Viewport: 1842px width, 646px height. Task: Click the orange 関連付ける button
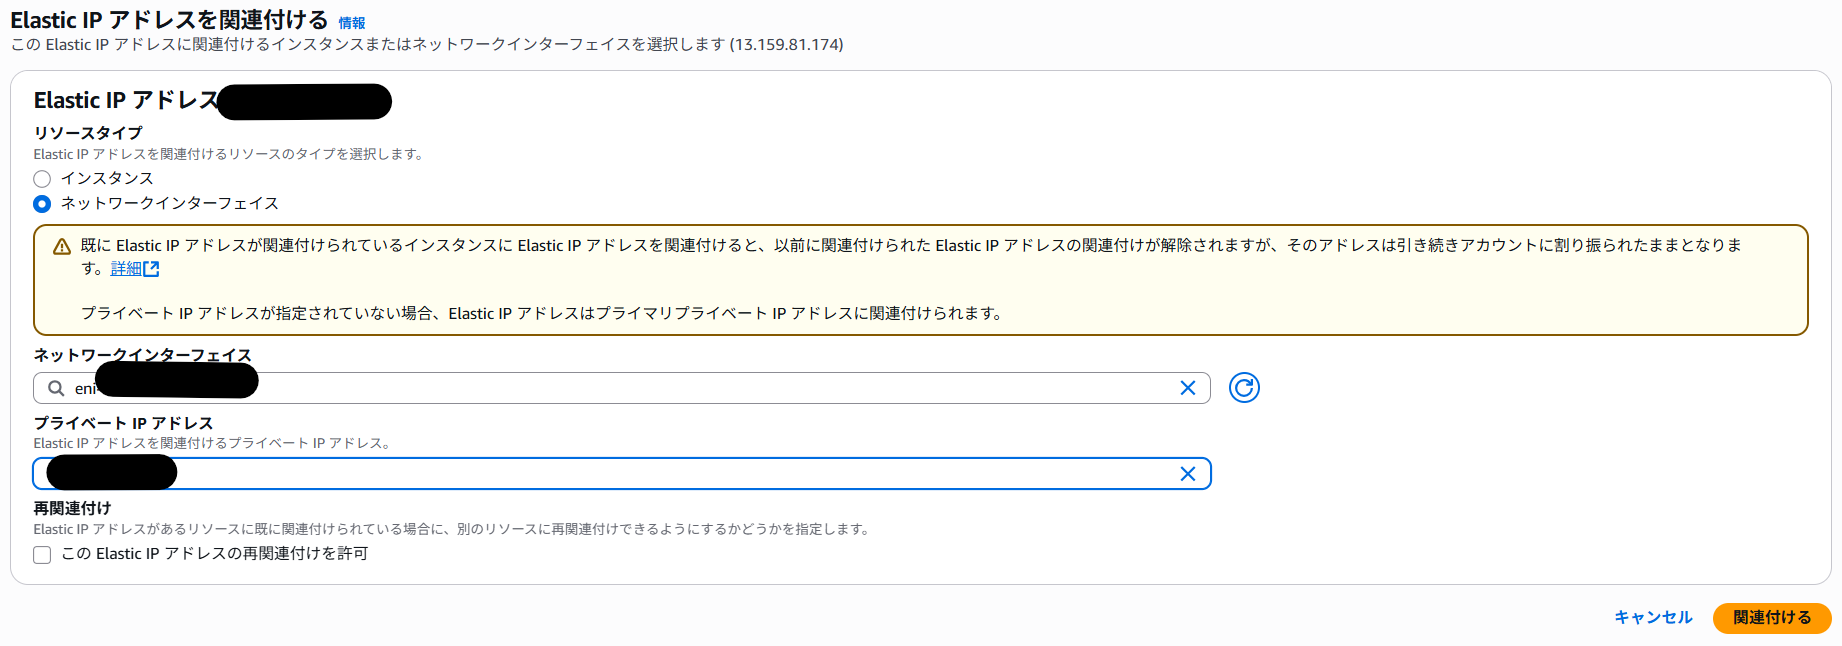1771,618
